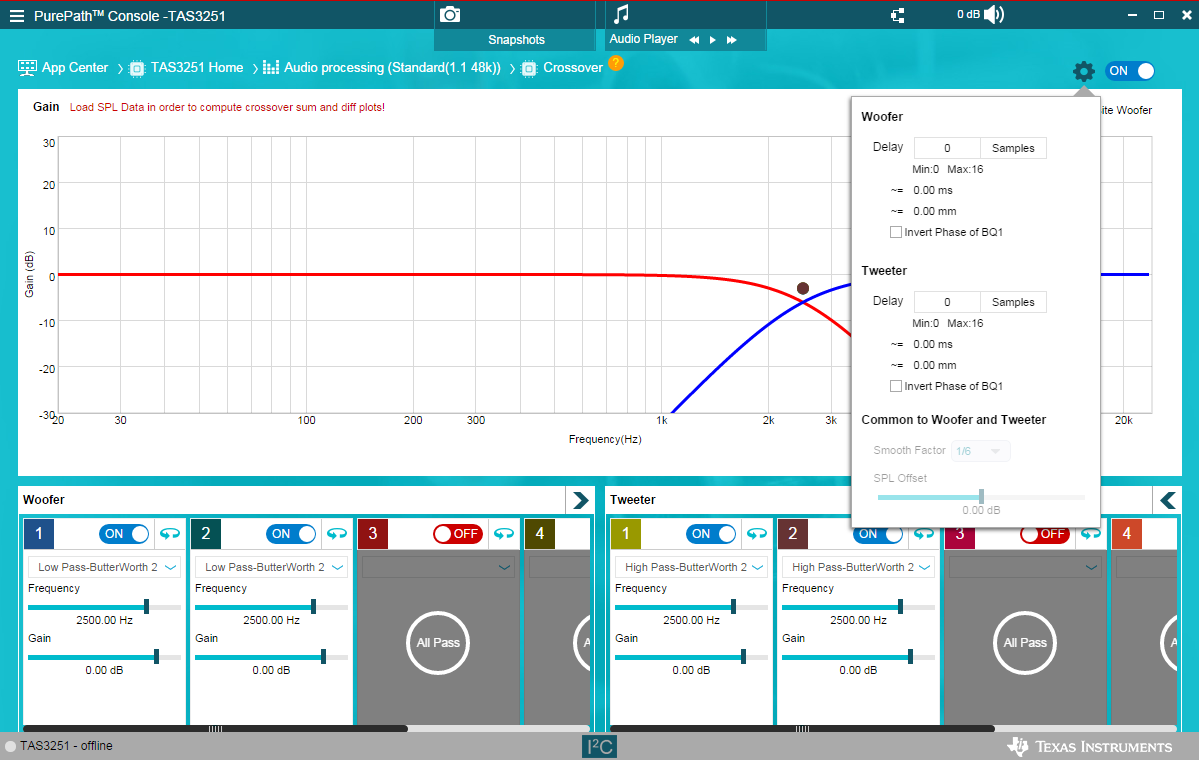Click the Audio Player music note icon

(x=622, y=14)
